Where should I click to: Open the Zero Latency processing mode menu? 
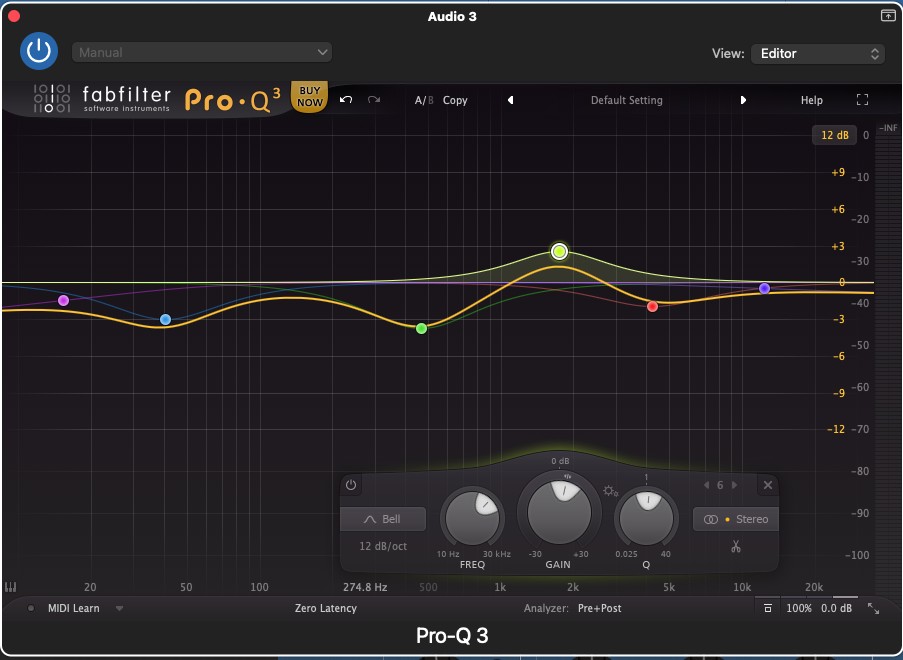coord(325,608)
